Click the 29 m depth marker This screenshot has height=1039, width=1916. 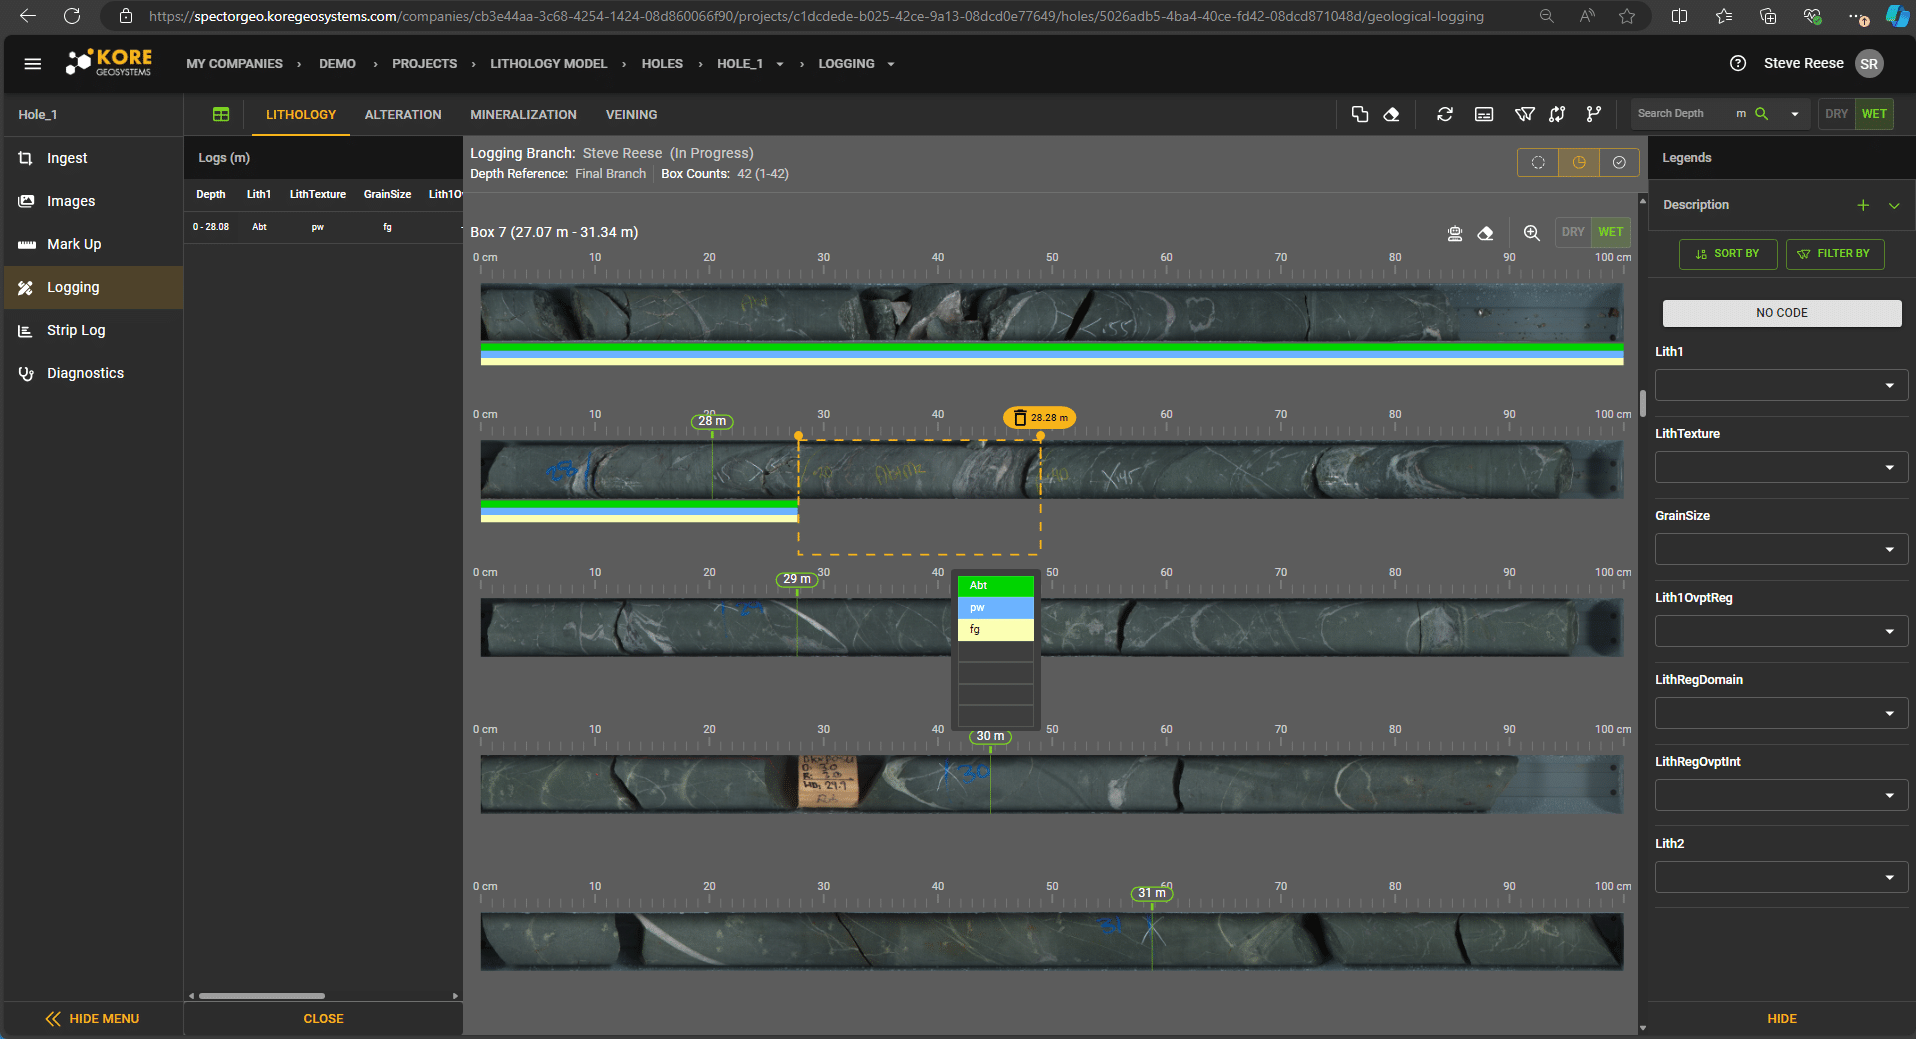click(797, 579)
